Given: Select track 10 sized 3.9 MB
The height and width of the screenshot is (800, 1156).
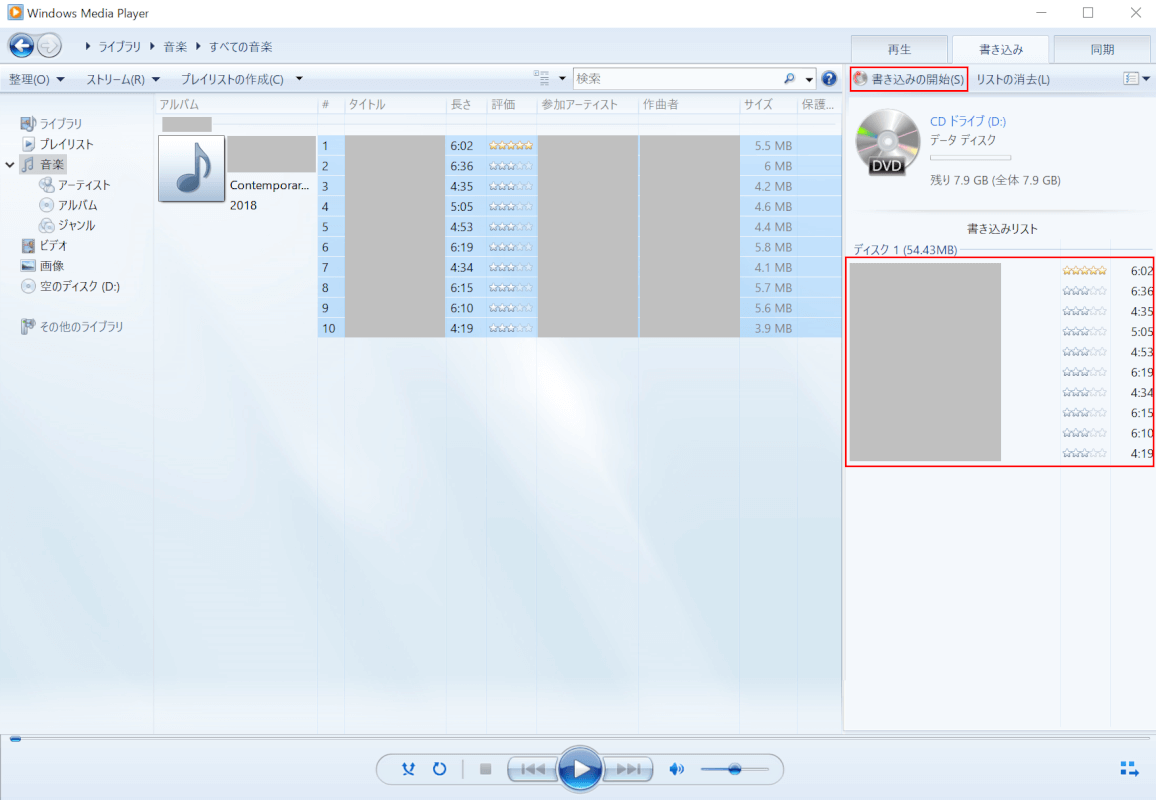Looking at the screenshot, I should pyautogui.click(x=579, y=328).
